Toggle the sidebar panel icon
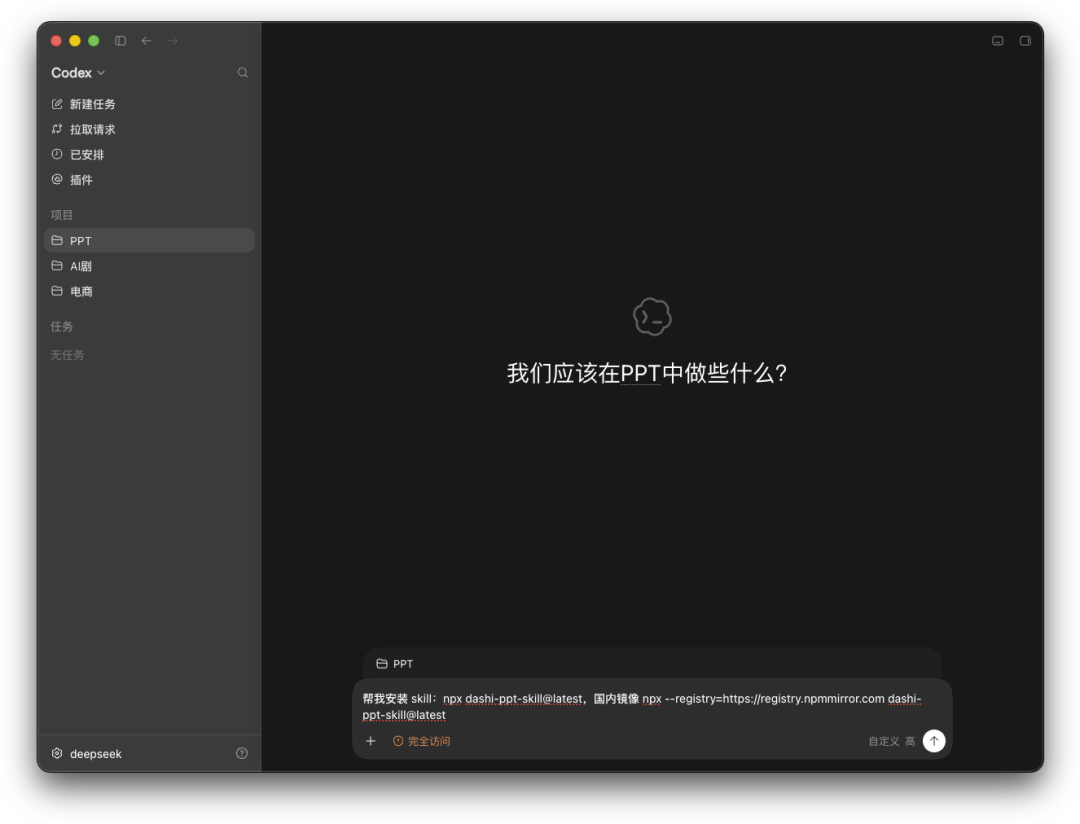Screen dimensions: 1080x824 click(x=121, y=41)
